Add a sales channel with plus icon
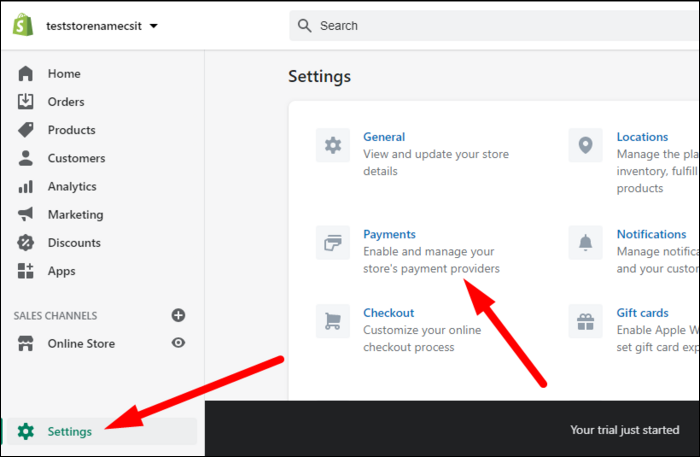This screenshot has height=457, width=700. coord(179,315)
